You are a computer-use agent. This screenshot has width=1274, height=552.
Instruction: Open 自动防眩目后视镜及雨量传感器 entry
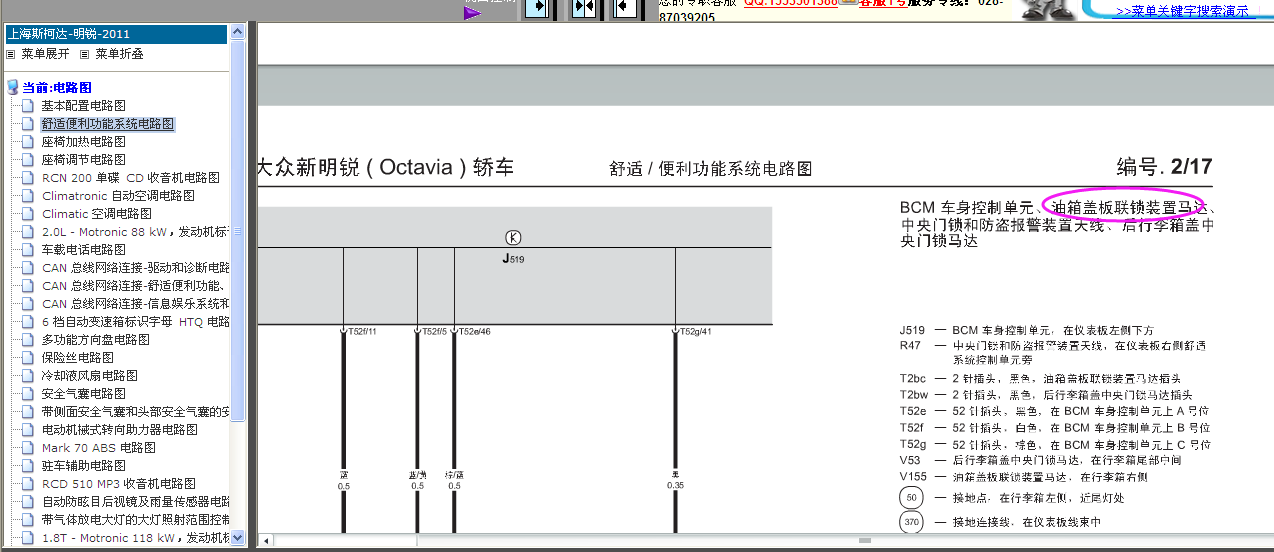pyautogui.click(x=135, y=502)
